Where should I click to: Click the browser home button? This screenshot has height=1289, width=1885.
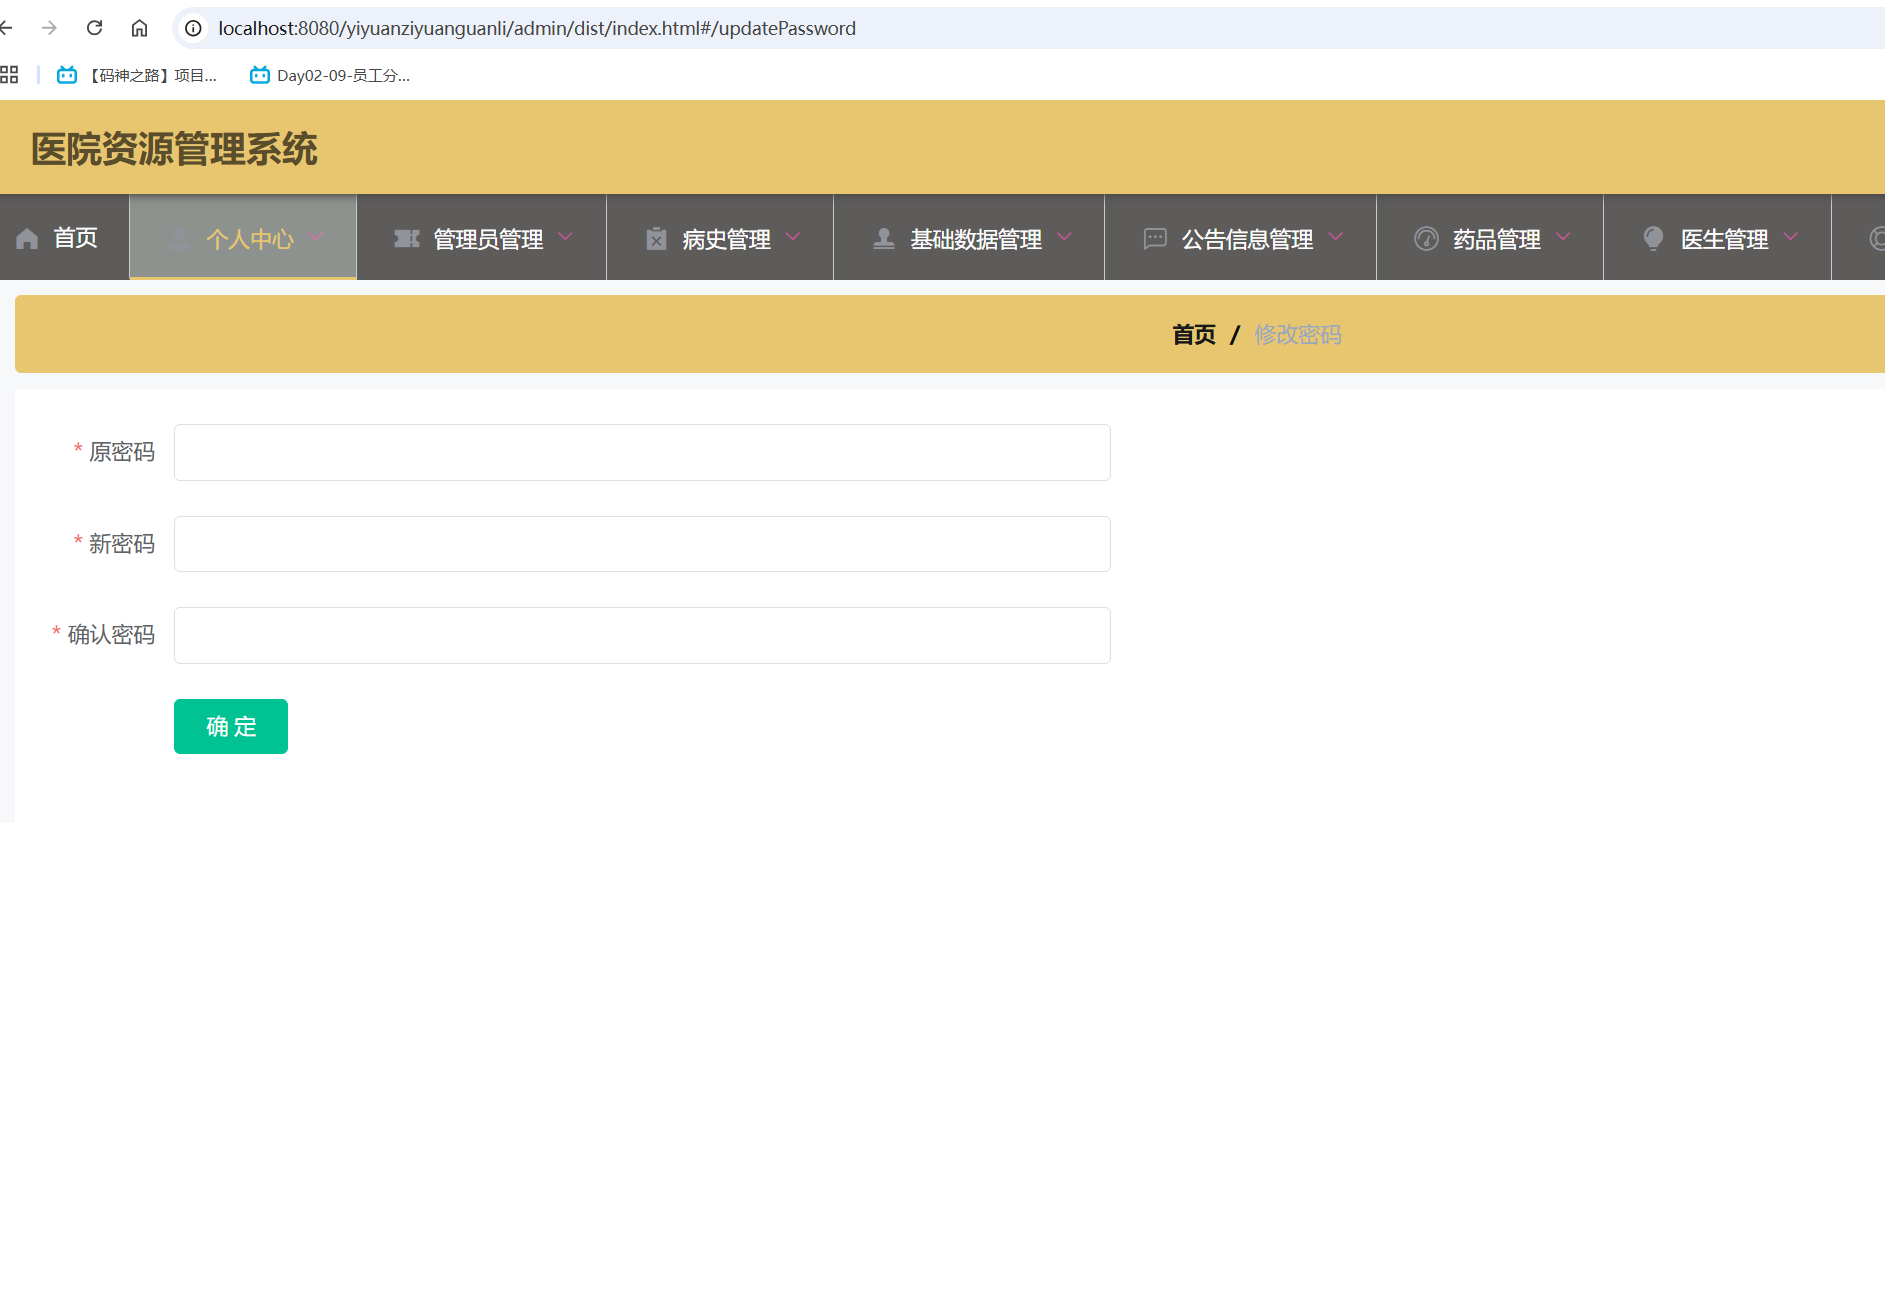coord(139,28)
